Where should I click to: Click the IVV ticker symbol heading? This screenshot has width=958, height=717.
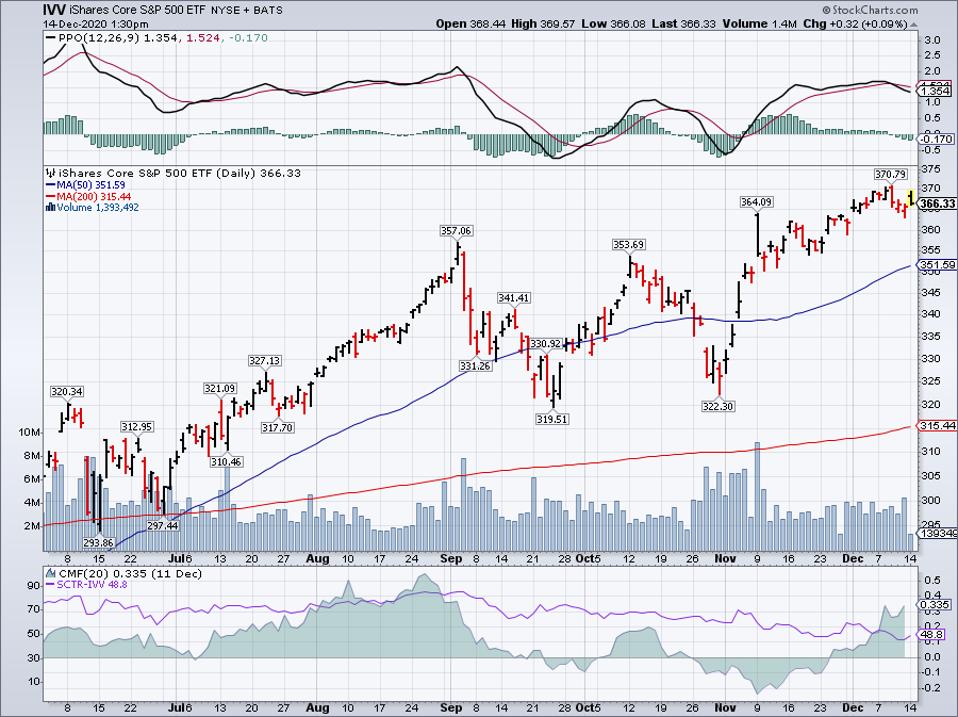click(56, 10)
